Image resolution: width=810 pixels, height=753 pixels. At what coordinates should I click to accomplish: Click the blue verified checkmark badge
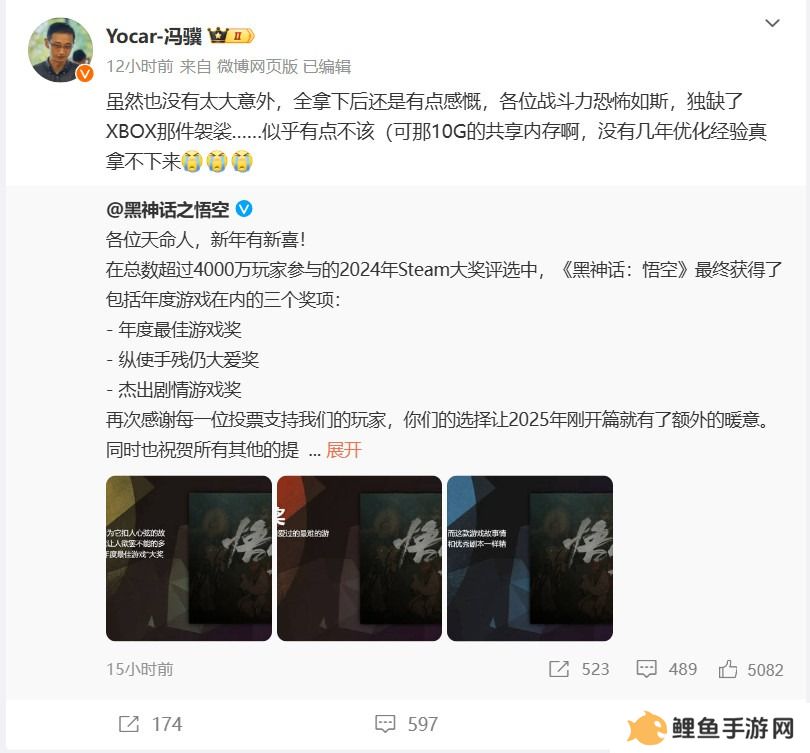[244, 209]
